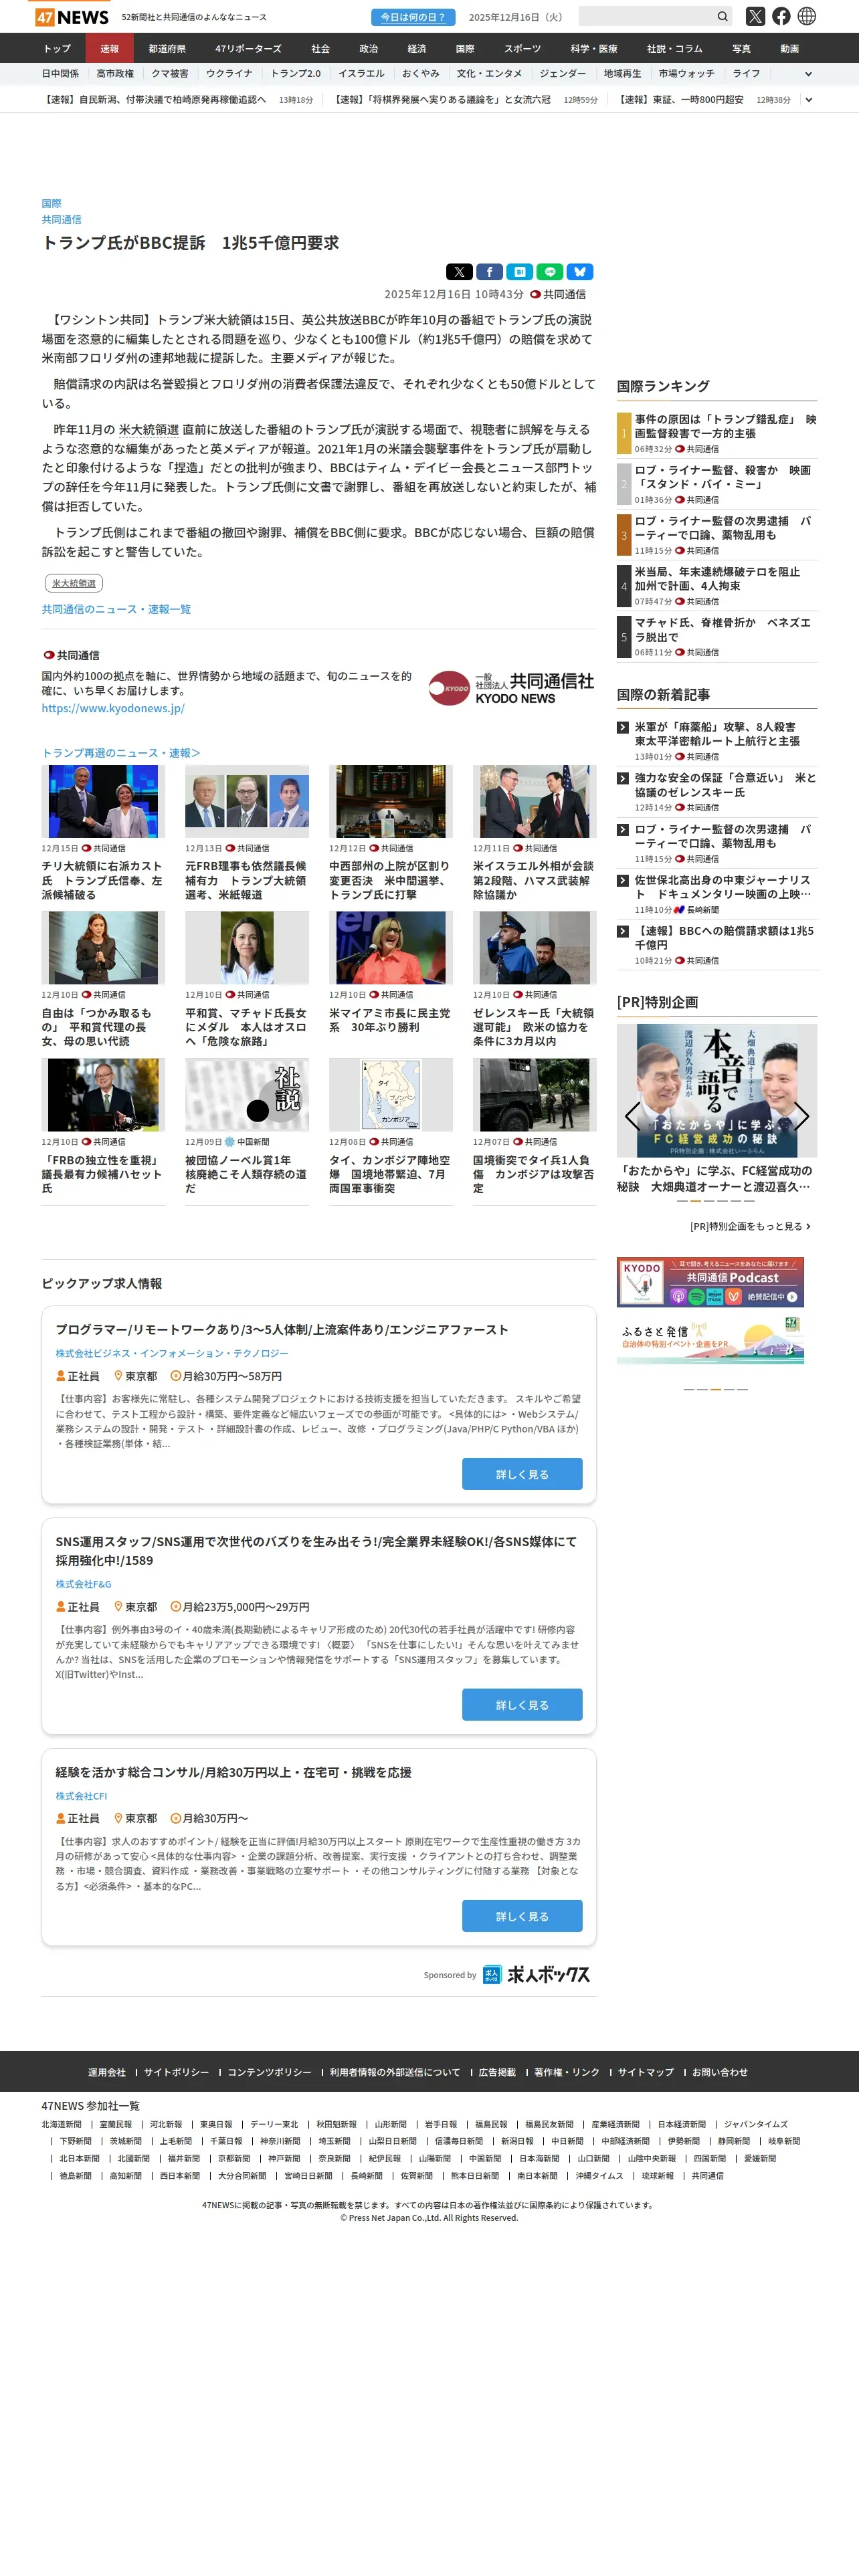This screenshot has width=859, height=2576.
Task: Open new article 強力な安全の保証「合意近い」
Action: 725,785
